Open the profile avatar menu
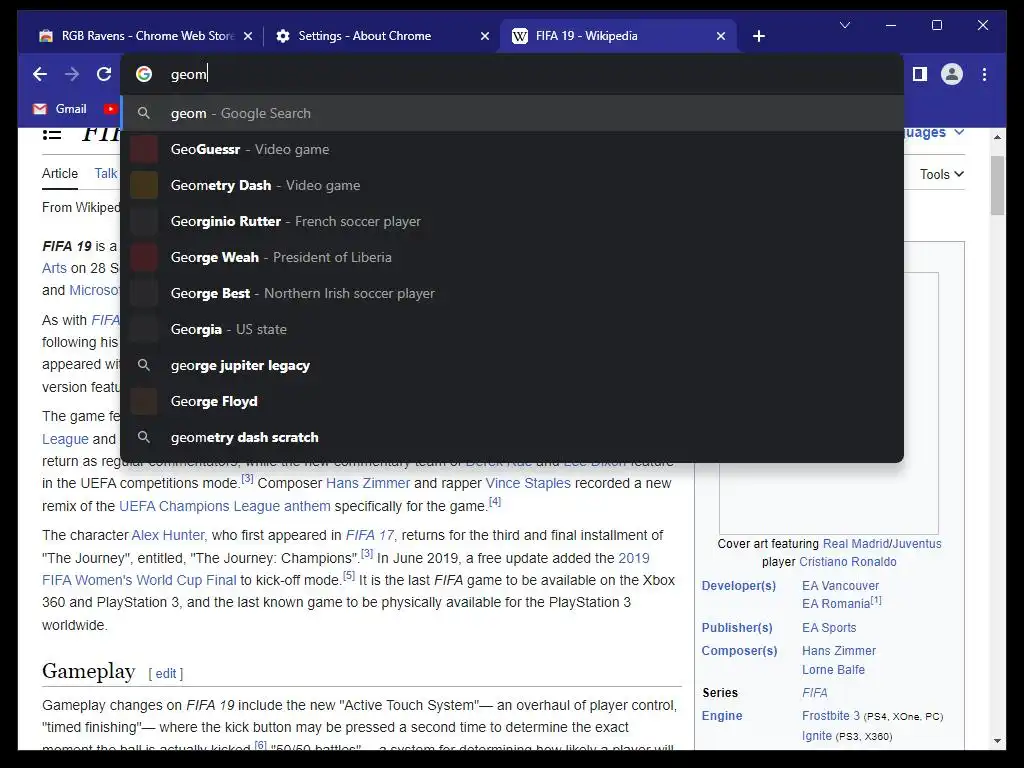 pyautogui.click(x=952, y=74)
